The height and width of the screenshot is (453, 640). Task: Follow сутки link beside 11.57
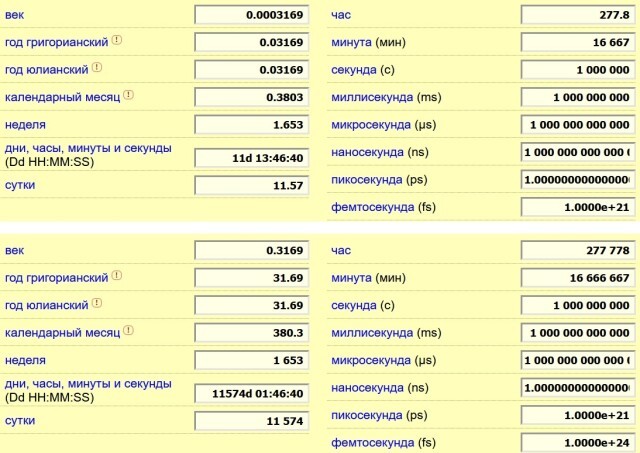click(x=20, y=185)
